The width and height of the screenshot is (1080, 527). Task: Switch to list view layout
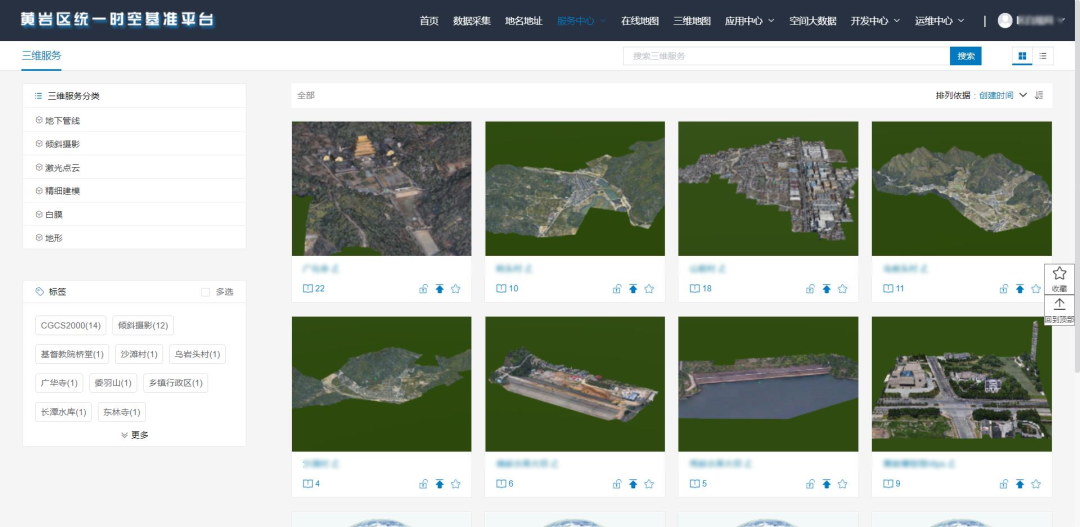click(1044, 56)
